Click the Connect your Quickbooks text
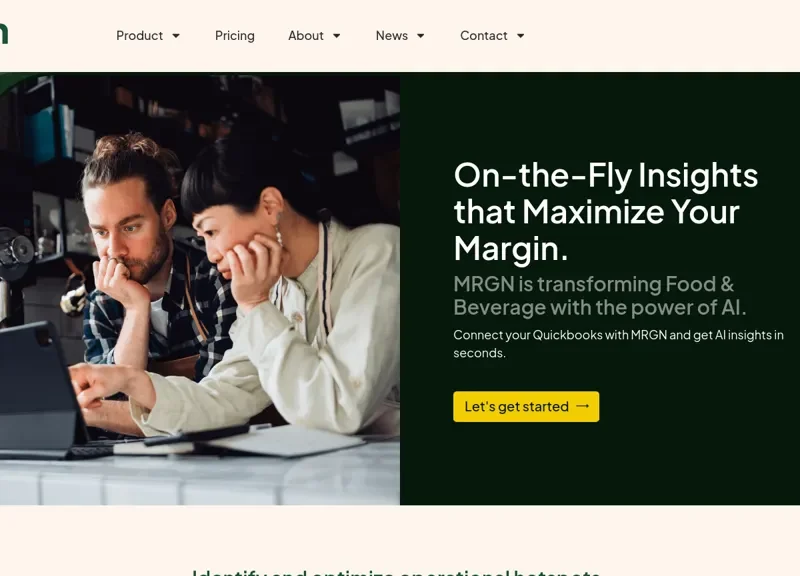Viewport: 800px width, 576px height. click(x=618, y=344)
